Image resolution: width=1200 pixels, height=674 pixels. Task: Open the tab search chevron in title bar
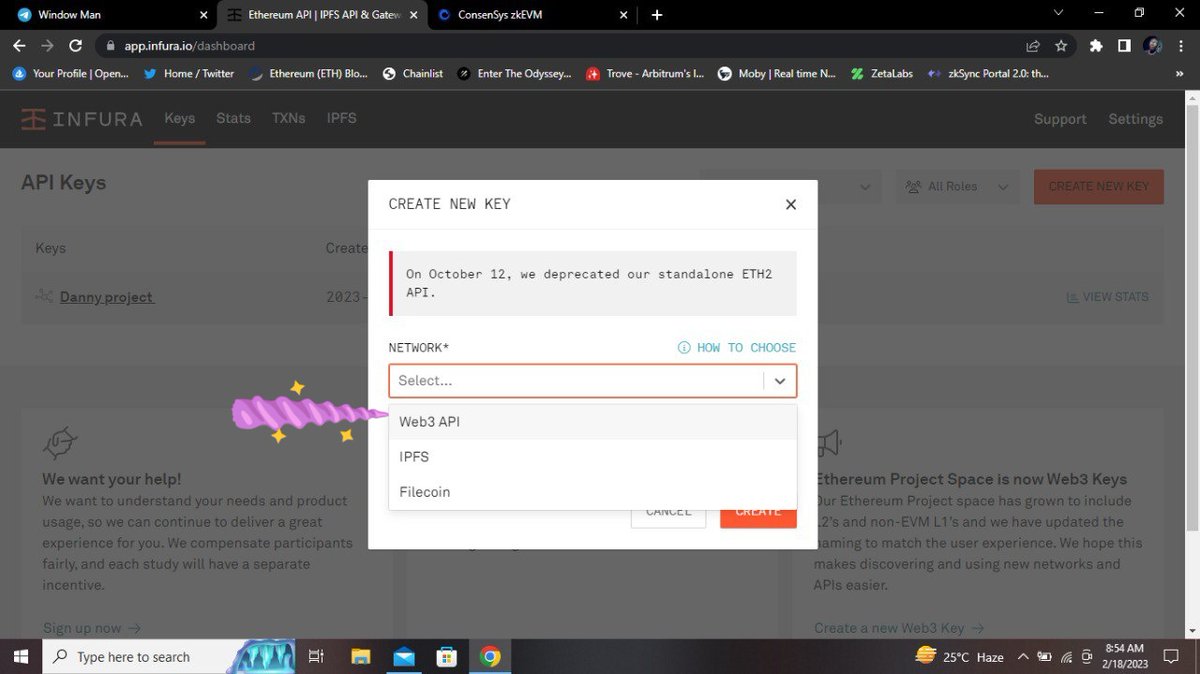pyautogui.click(x=1059, y=14)
